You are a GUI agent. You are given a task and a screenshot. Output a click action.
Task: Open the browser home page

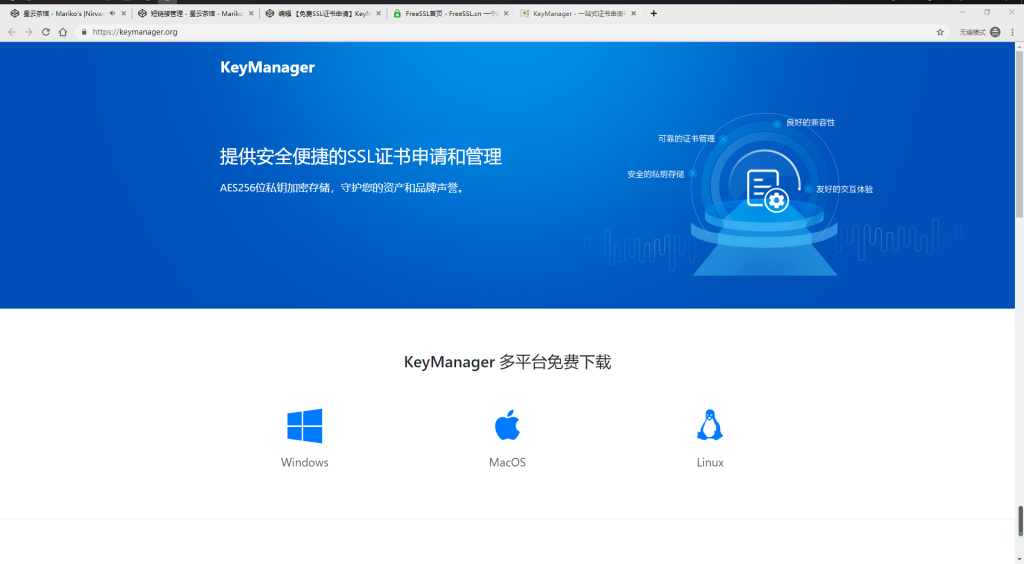coord(63,32)
